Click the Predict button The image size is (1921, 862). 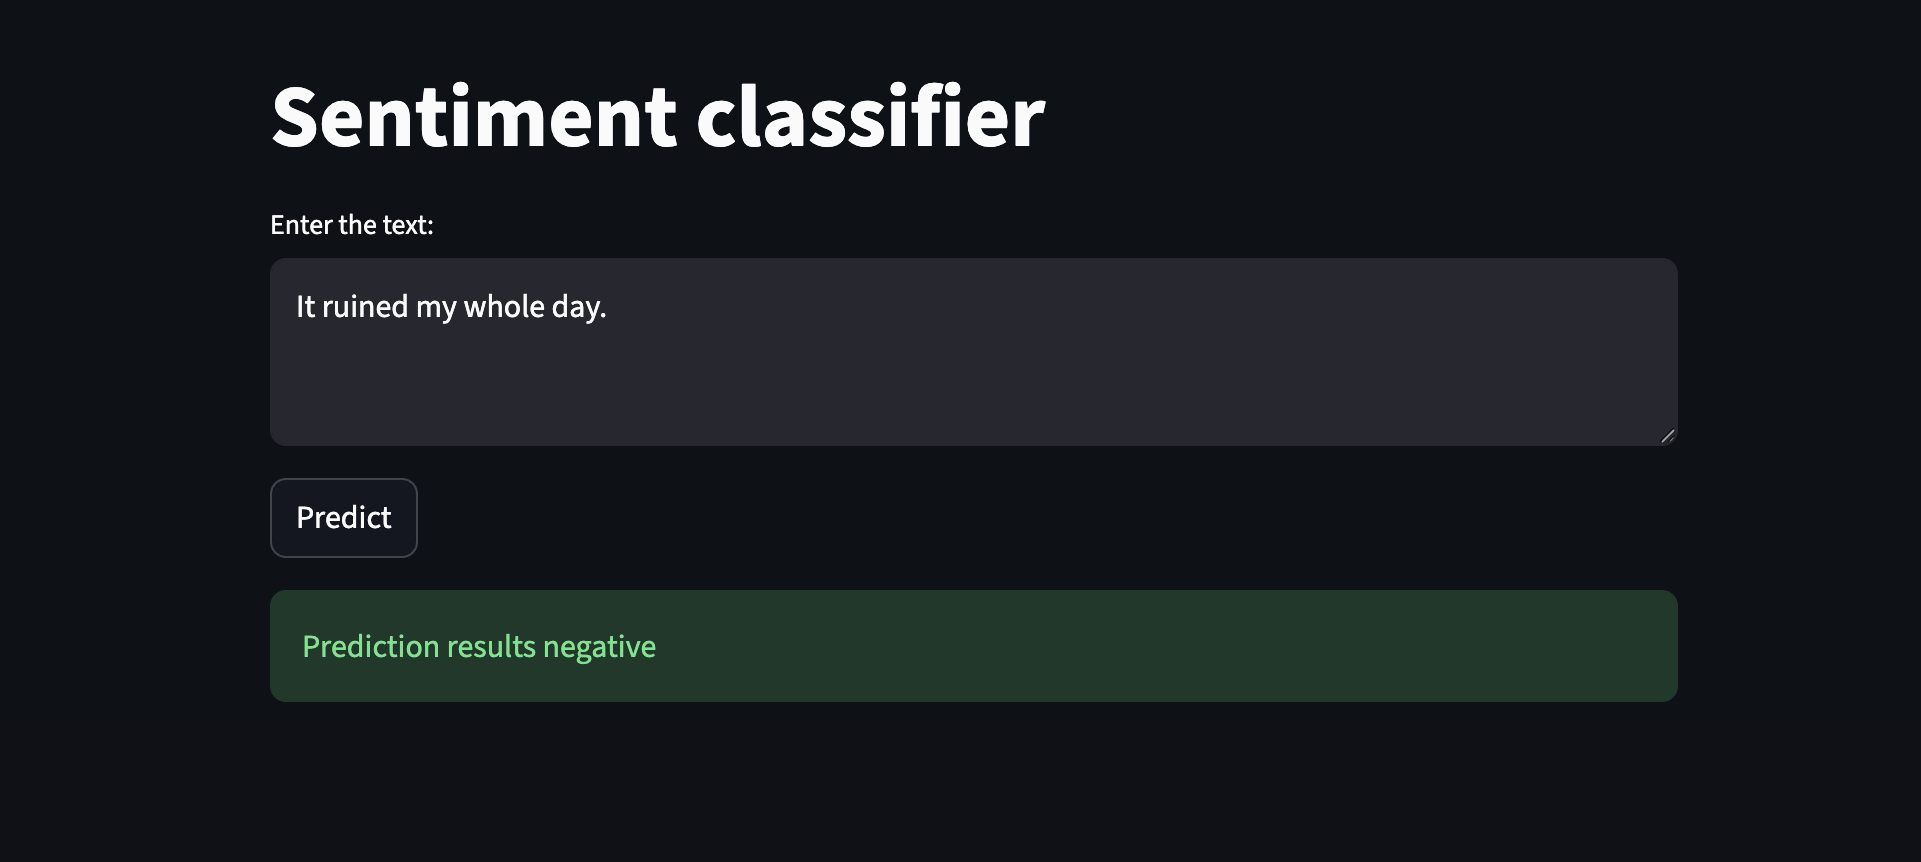point(343,518)
